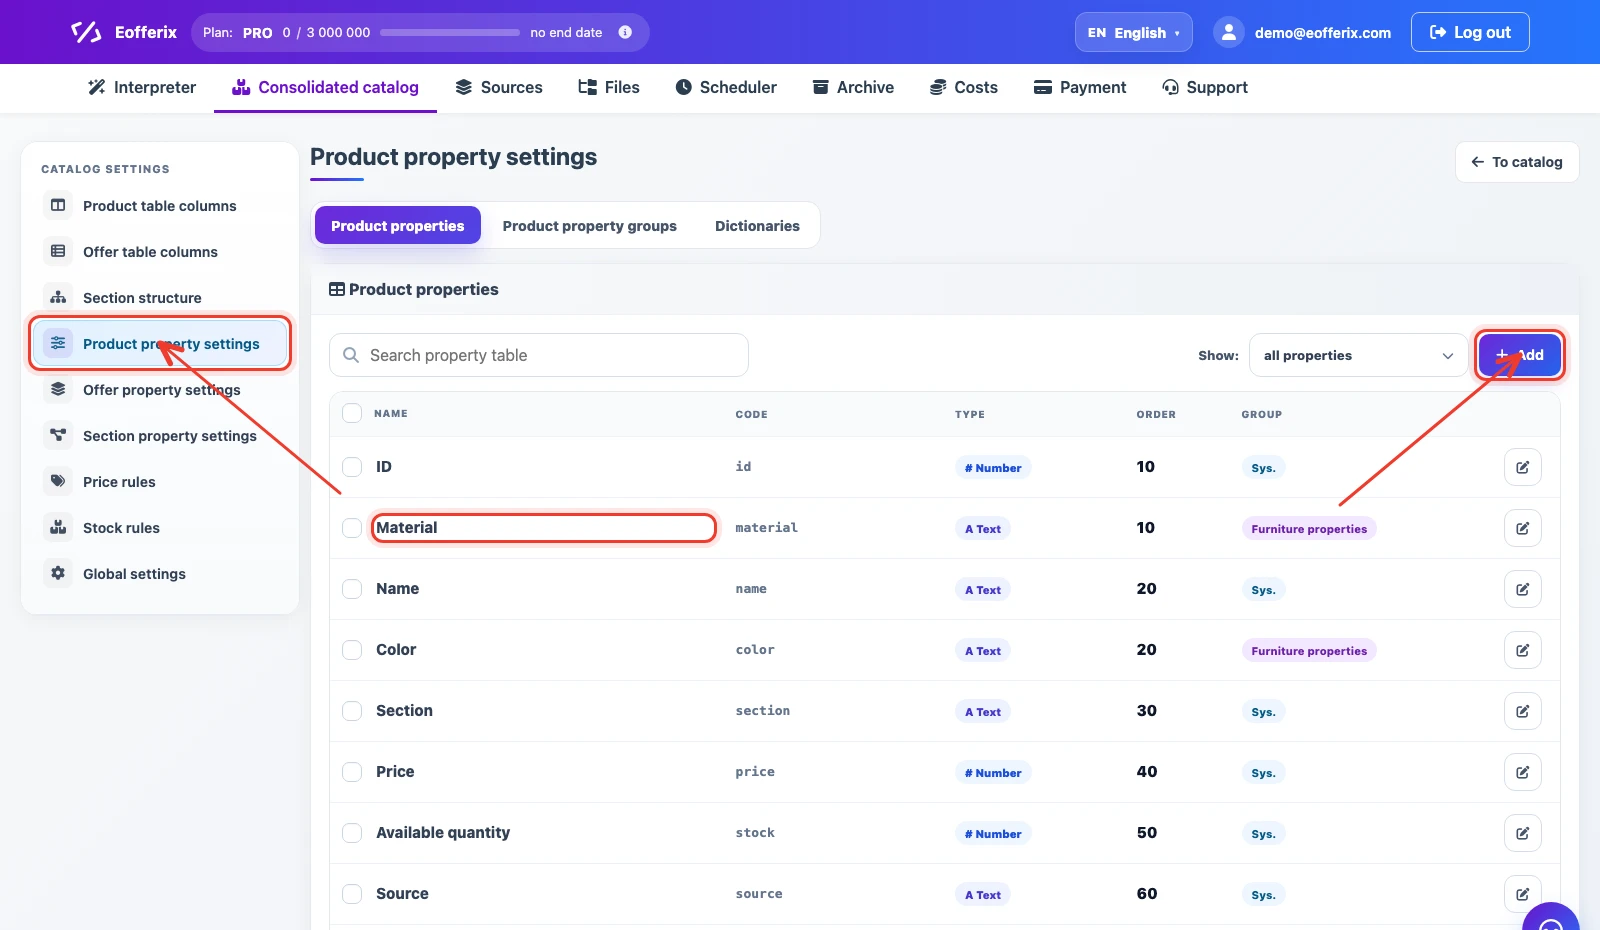Check the Source row checkbox
Screen dimensions: 1600x930
pyautogui.click(x=352, y=894)
